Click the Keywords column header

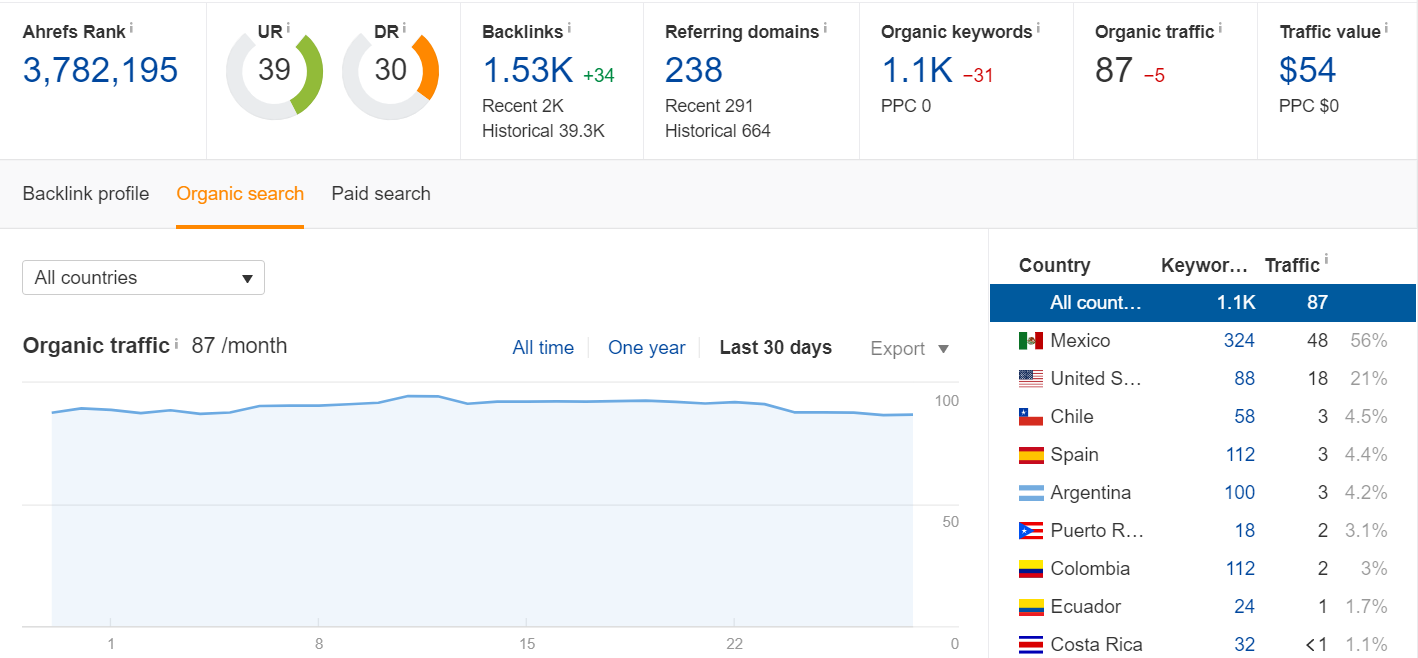[1205, 265]
